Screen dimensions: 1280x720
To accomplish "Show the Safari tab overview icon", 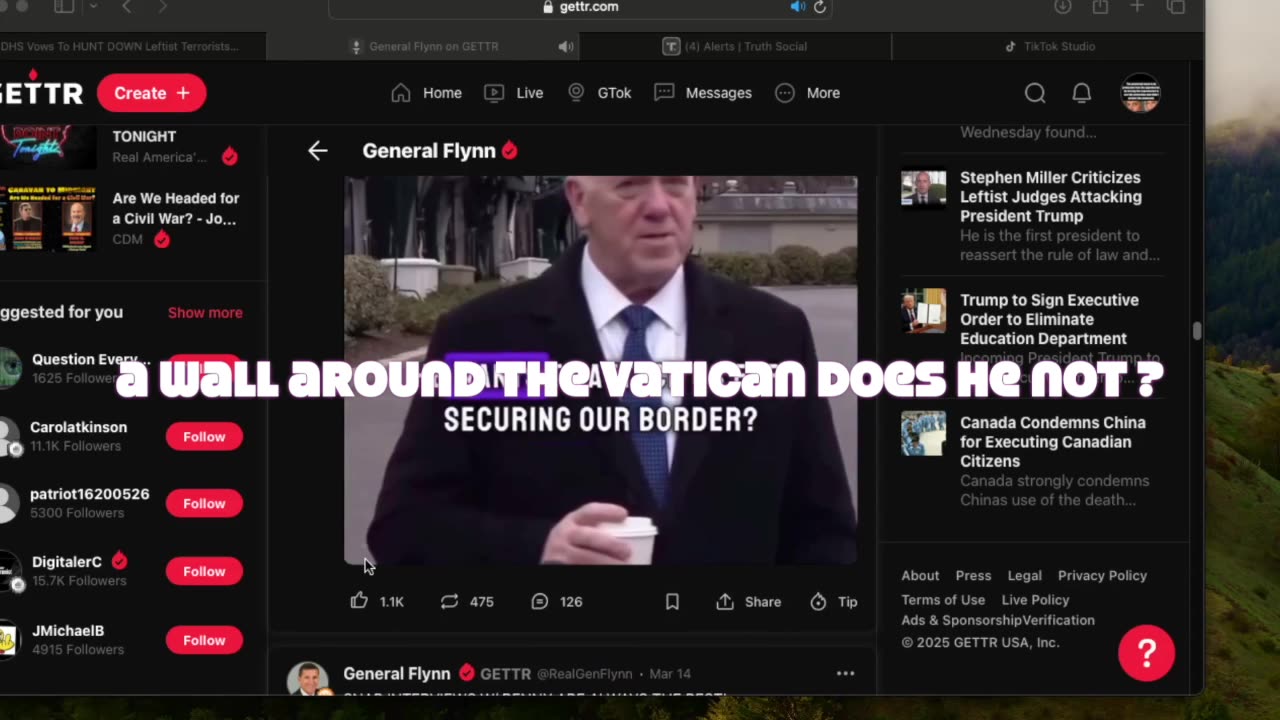I will tap(1176, 7).
